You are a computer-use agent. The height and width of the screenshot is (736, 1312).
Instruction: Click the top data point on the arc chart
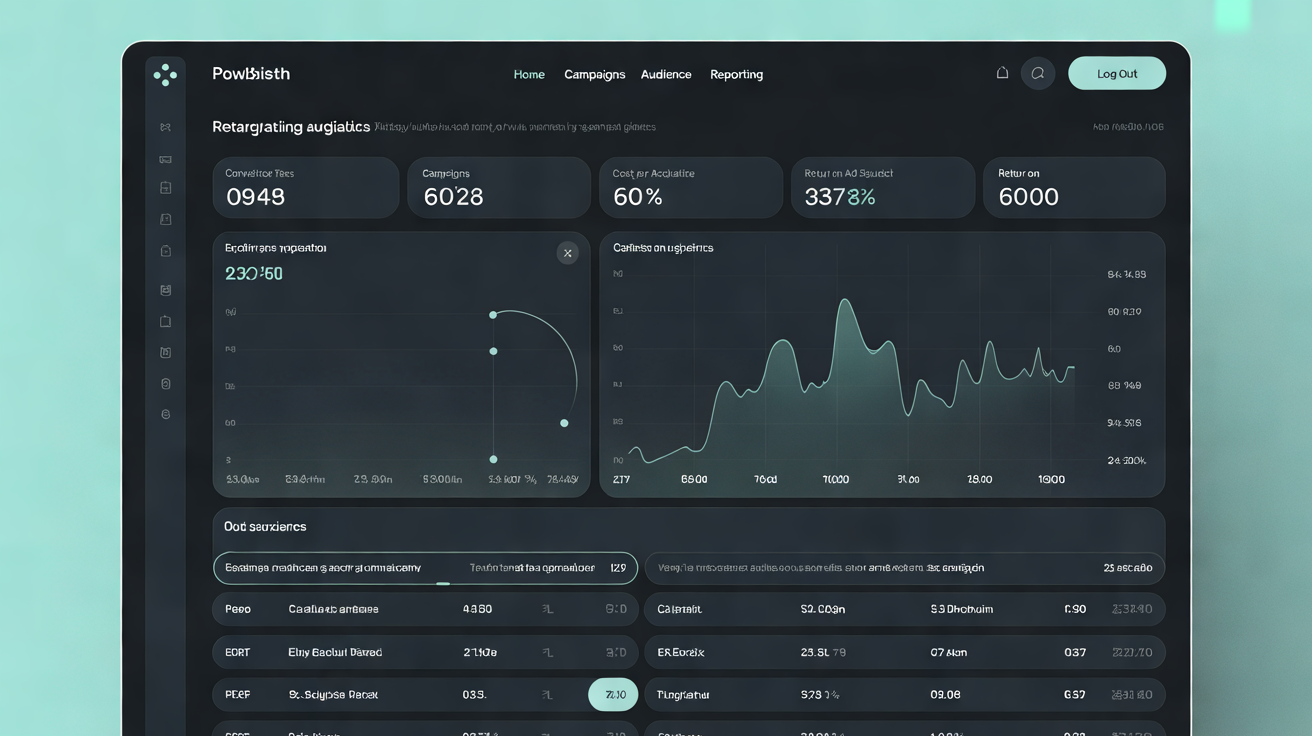coord(493,315)
